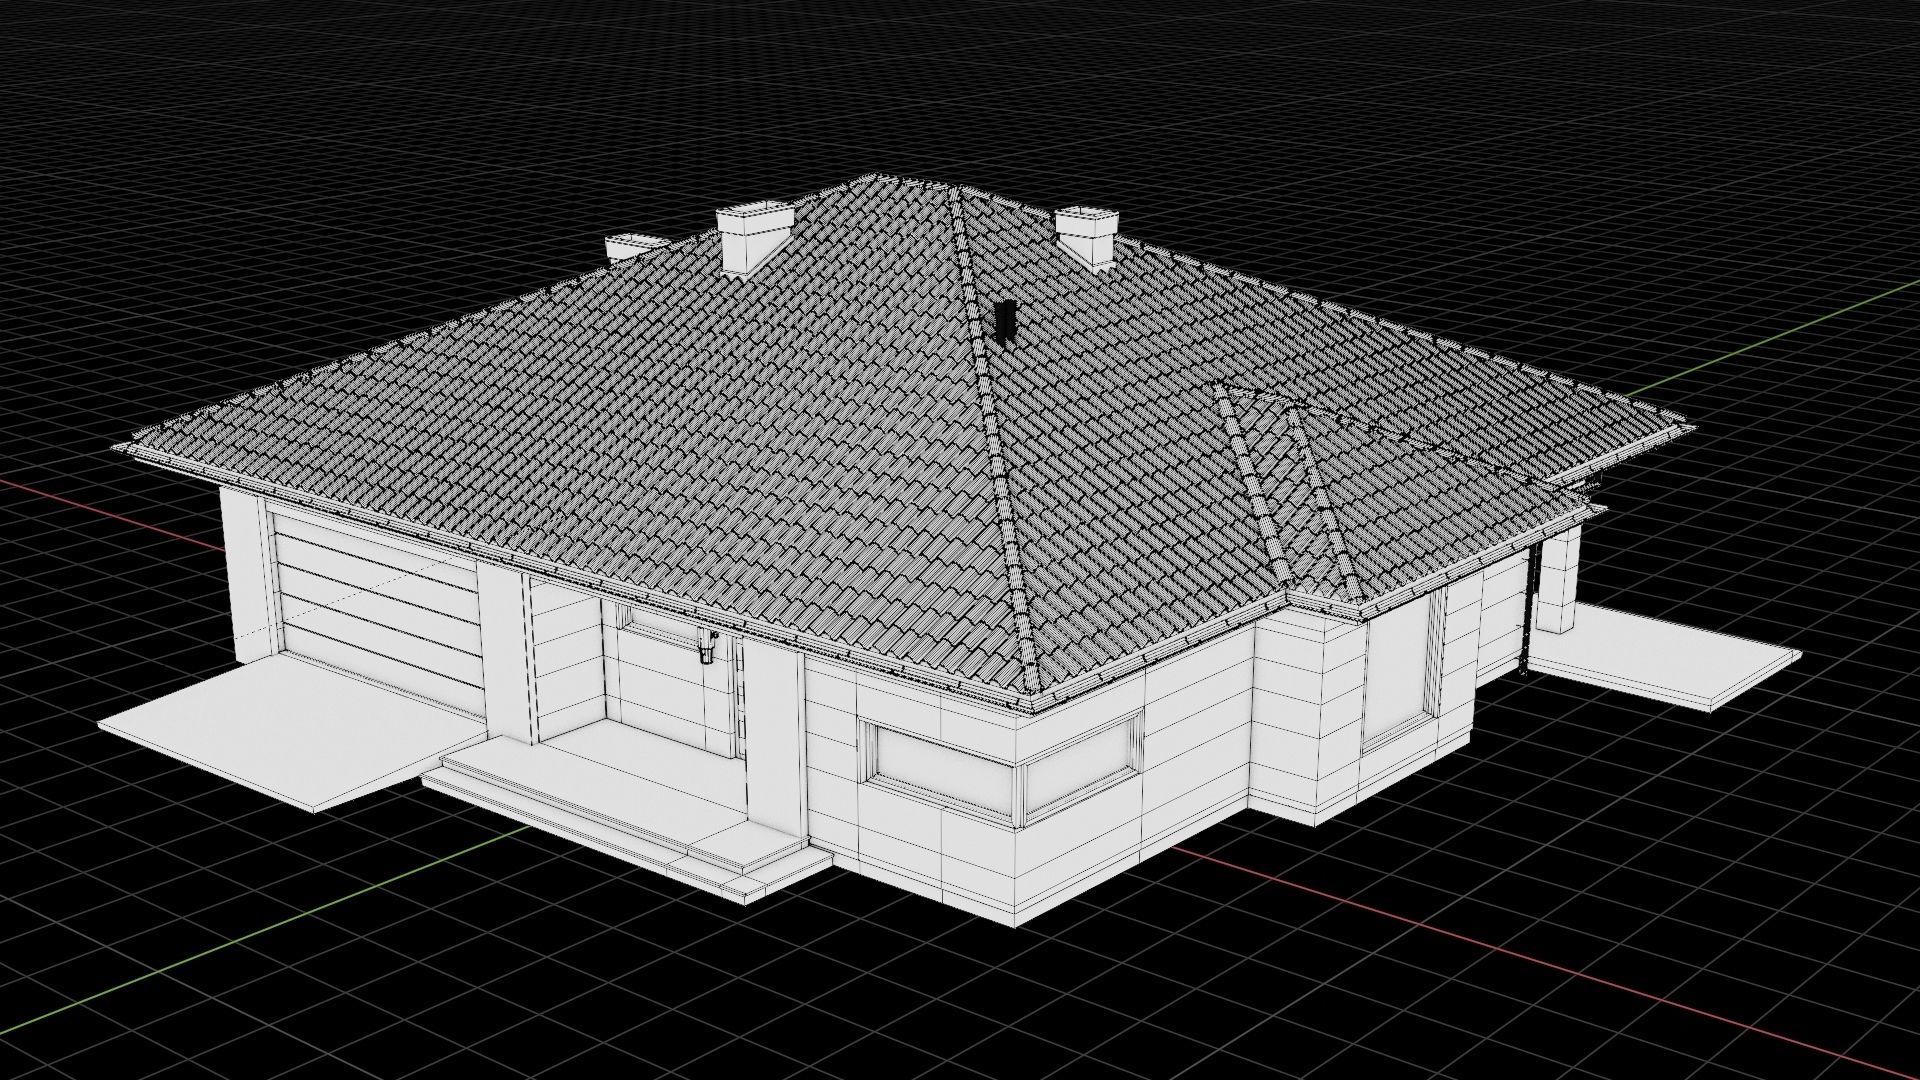This screenshot has height=1080, width=1920.
Task: Click the wall lamp beside the front door
Action: (707, 646)
